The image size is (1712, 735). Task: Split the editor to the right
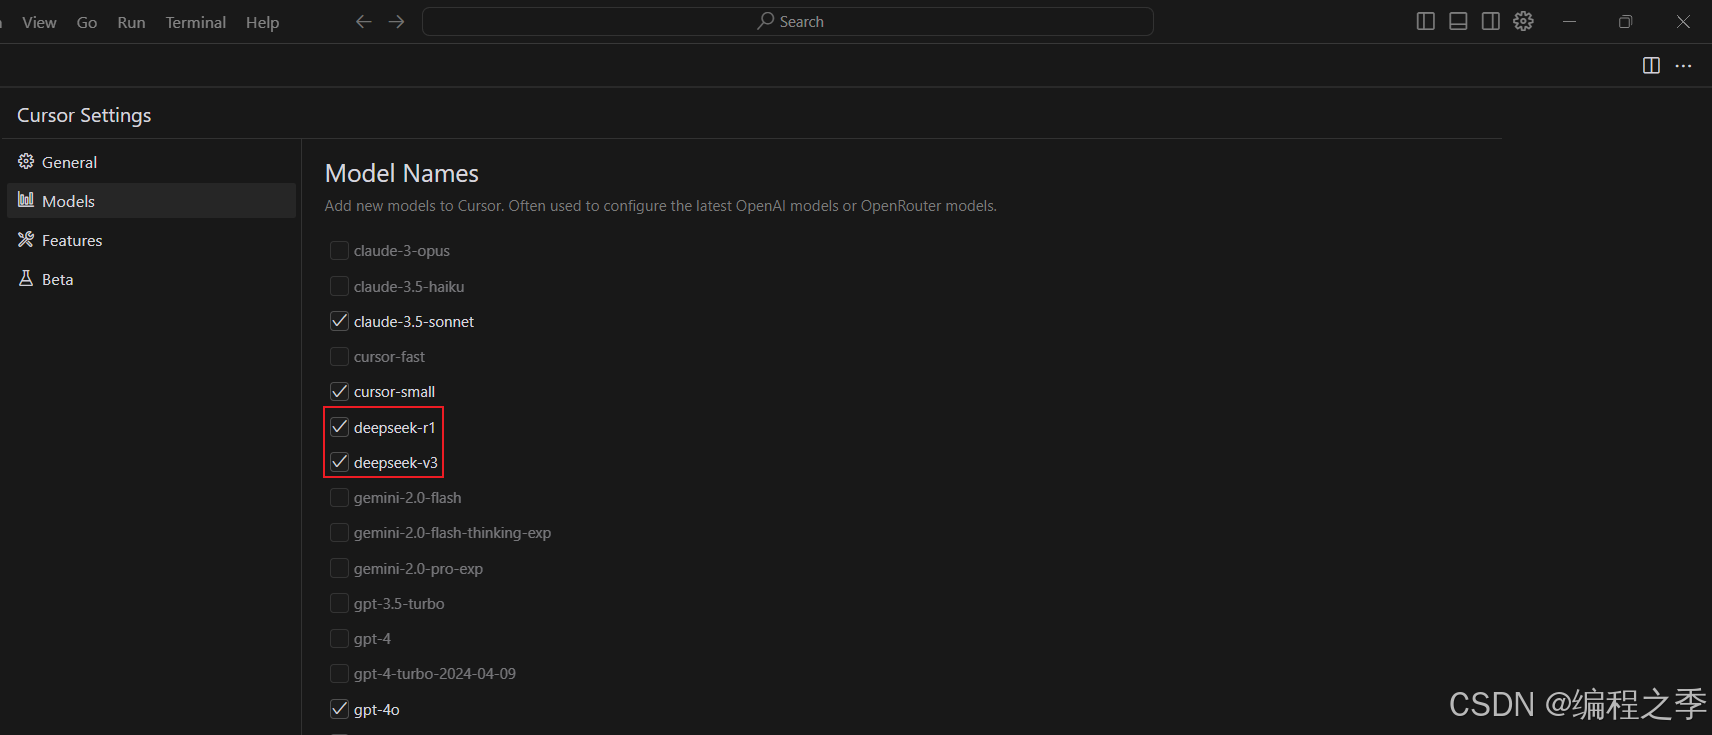[x=1651, y=65]
